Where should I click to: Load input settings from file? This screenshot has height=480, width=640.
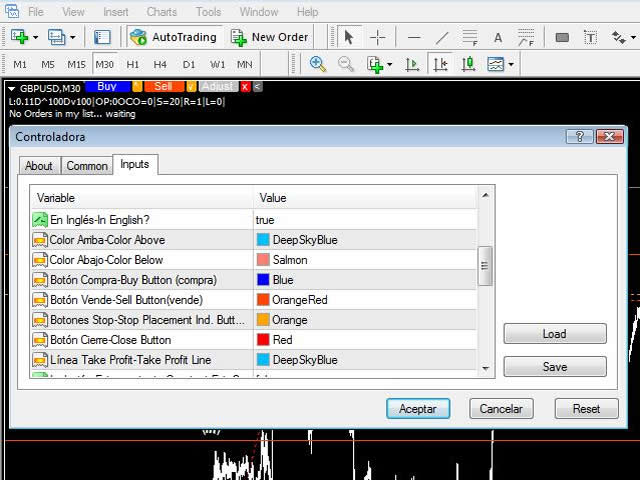pos(555,334)
